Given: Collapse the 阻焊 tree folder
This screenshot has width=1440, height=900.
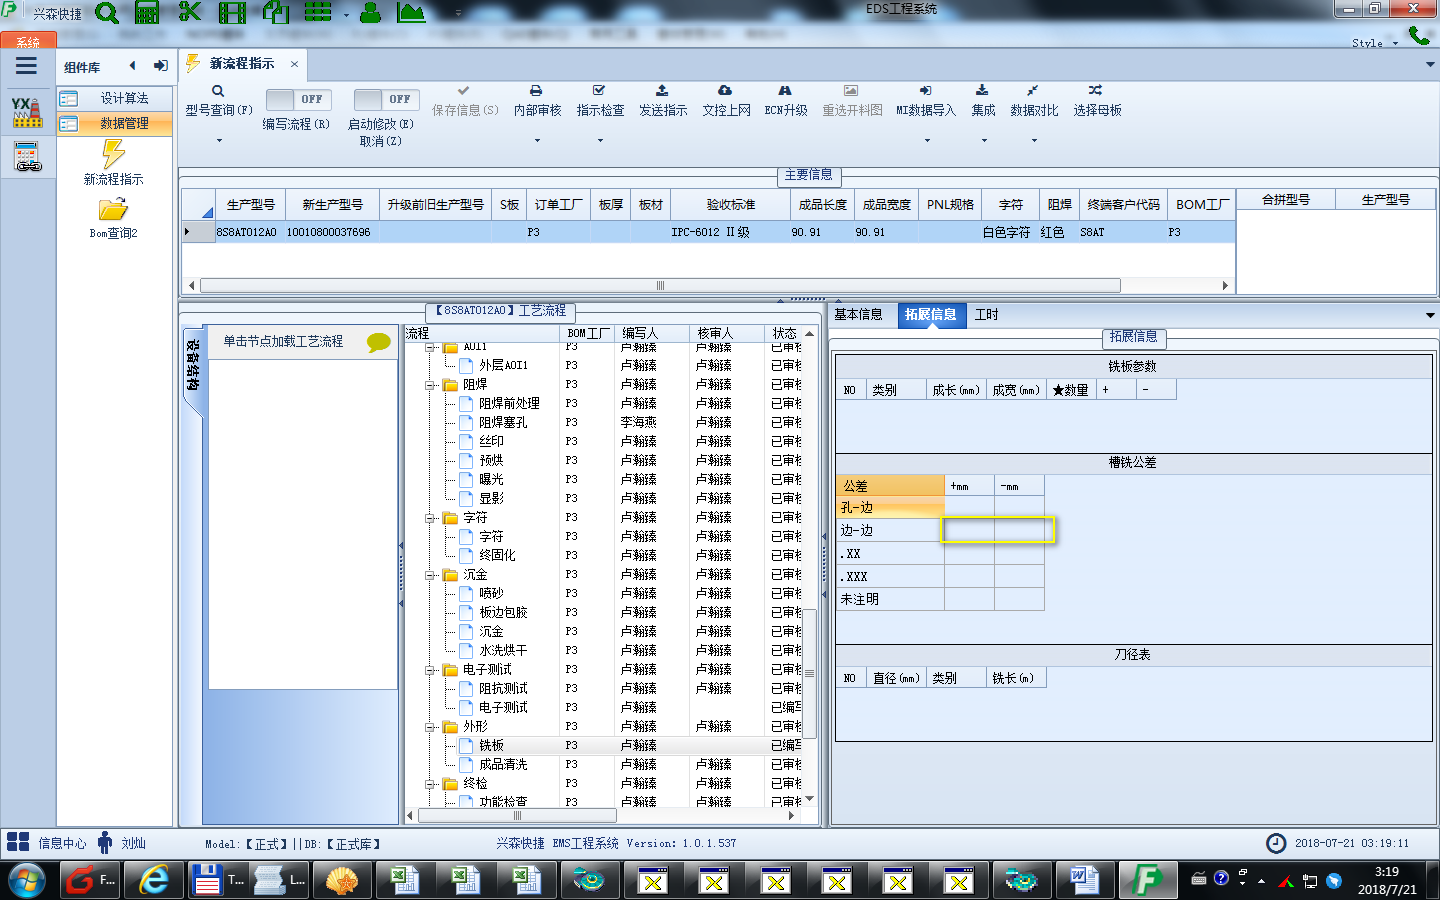Looking at the screenshot, I should 431,384.
